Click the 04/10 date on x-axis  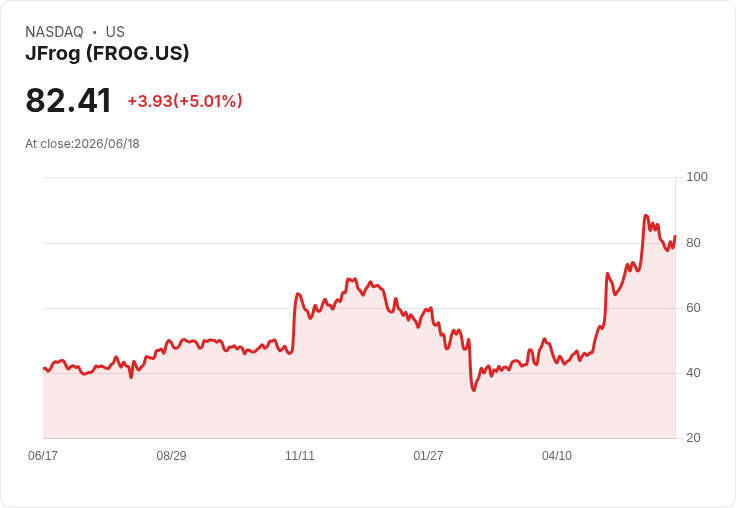(x=557, y=455)
